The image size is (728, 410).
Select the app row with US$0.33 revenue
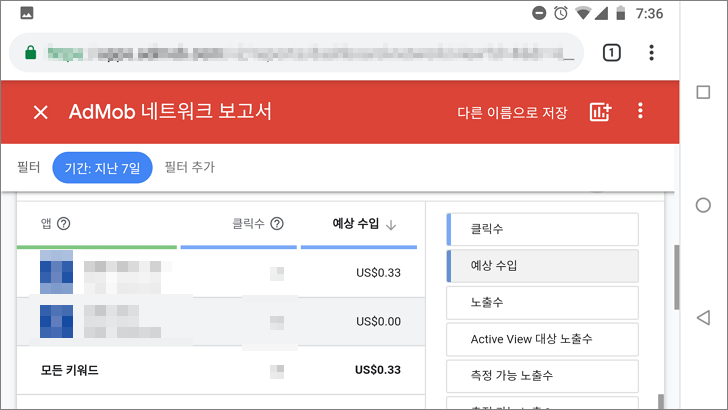pyautogui.click(x=221, y=273)
